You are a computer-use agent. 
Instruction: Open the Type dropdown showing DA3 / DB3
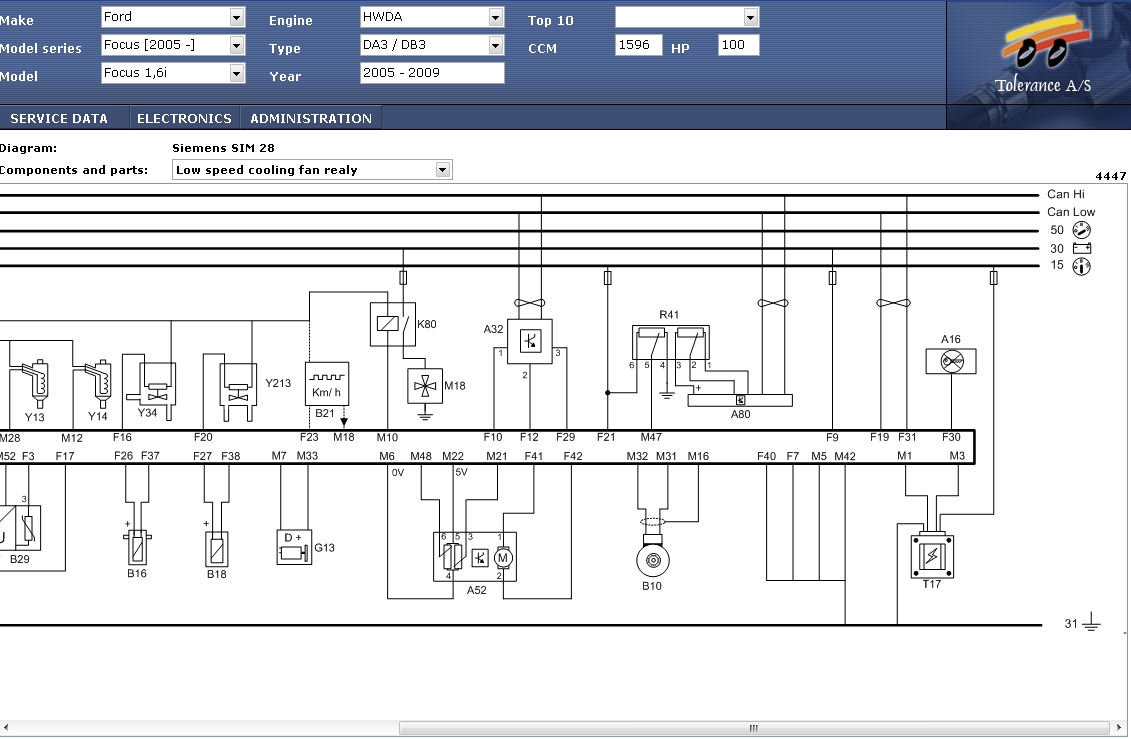point(432,45)
